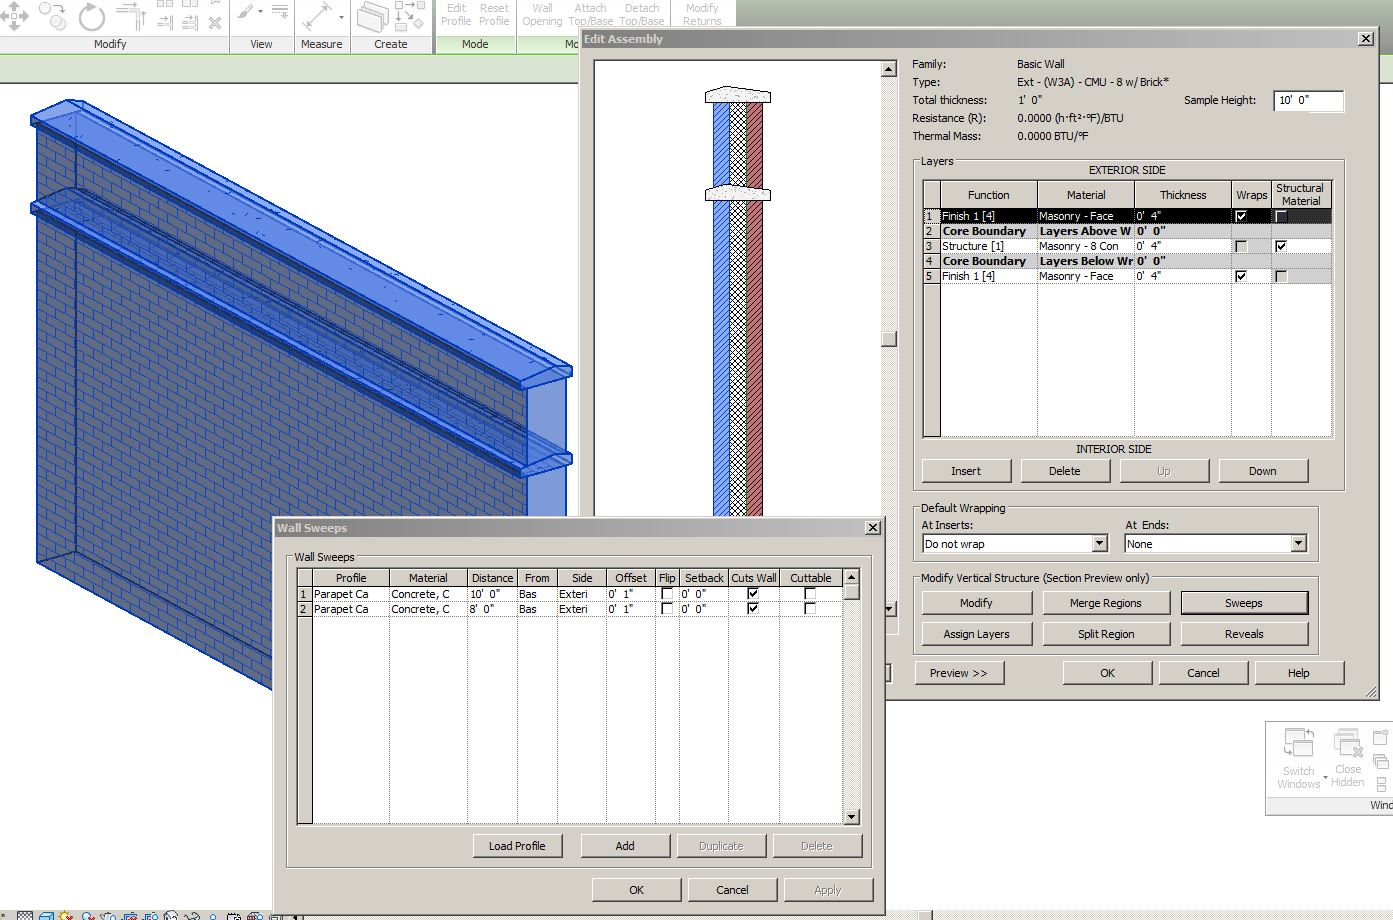Click the Trim/Extend tool icon

[131, 15]
